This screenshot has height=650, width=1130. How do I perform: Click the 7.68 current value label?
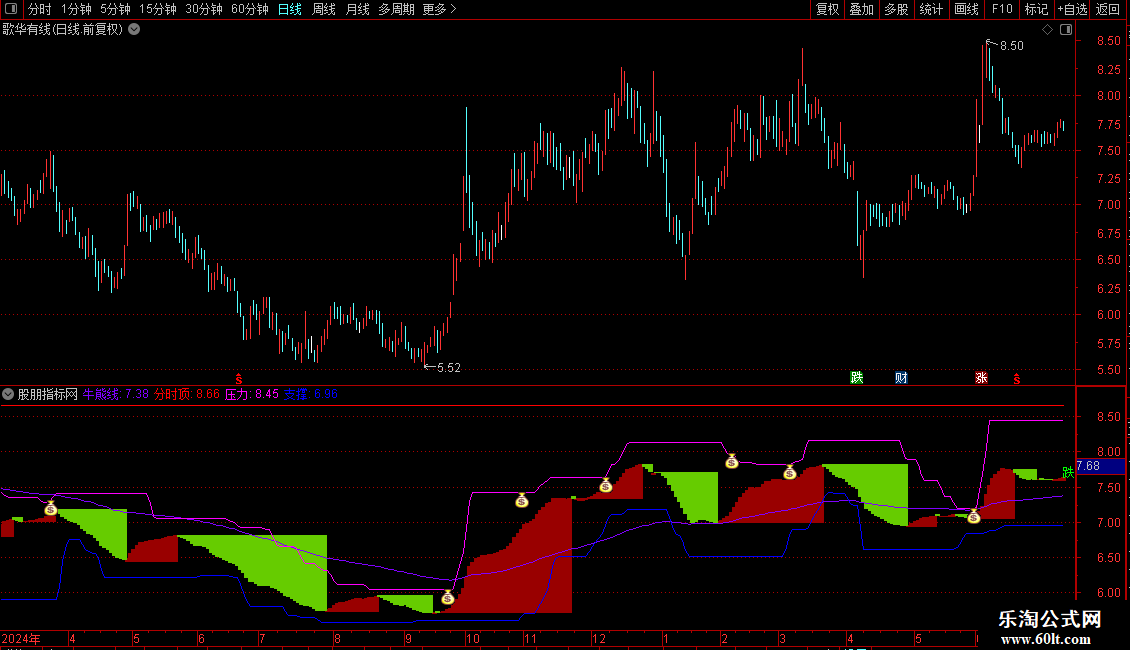[1100, 466]
